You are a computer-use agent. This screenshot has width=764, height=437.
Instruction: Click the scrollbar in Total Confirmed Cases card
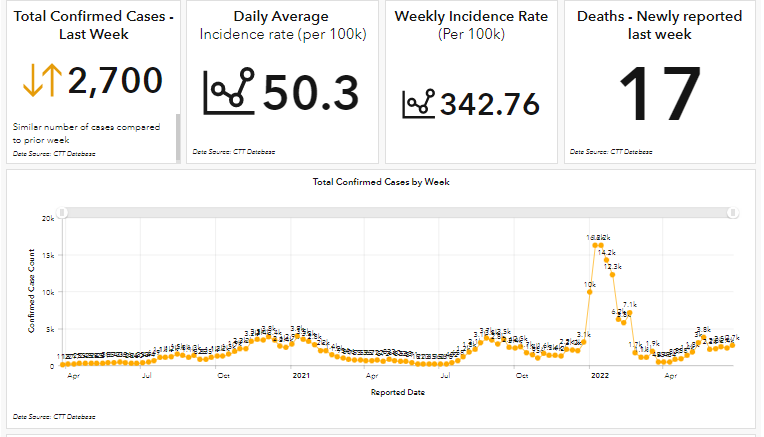tap(178, 136)
